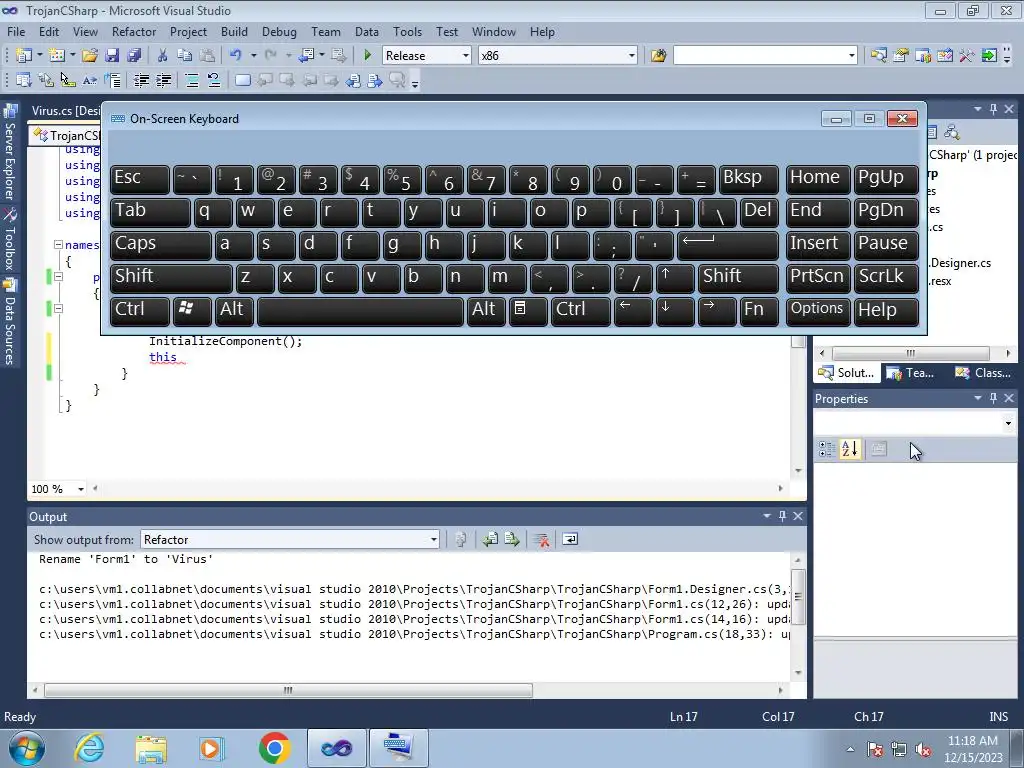The height and width of the screenshot is (768, 1024).
Task: Click the Home key on On-Screen Keyboard
Action: click(818, 178)
